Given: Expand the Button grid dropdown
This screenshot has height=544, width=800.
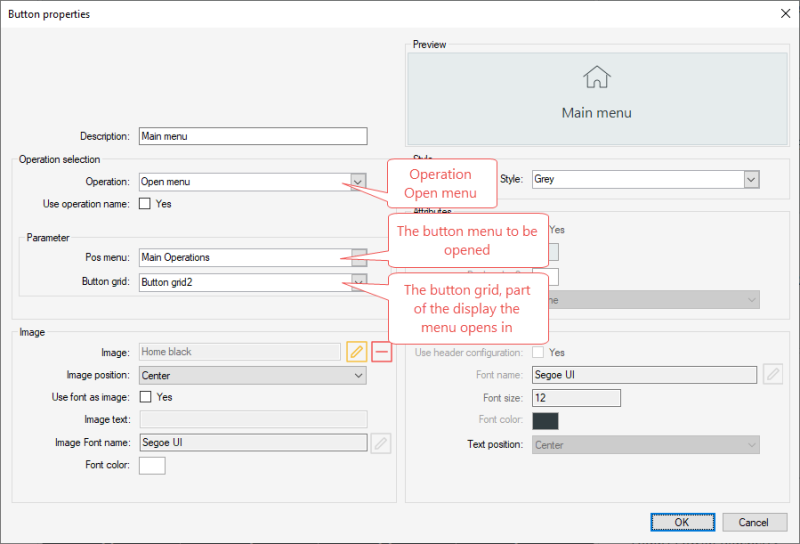Looking at the screenshot, I should tap(359, 283).
